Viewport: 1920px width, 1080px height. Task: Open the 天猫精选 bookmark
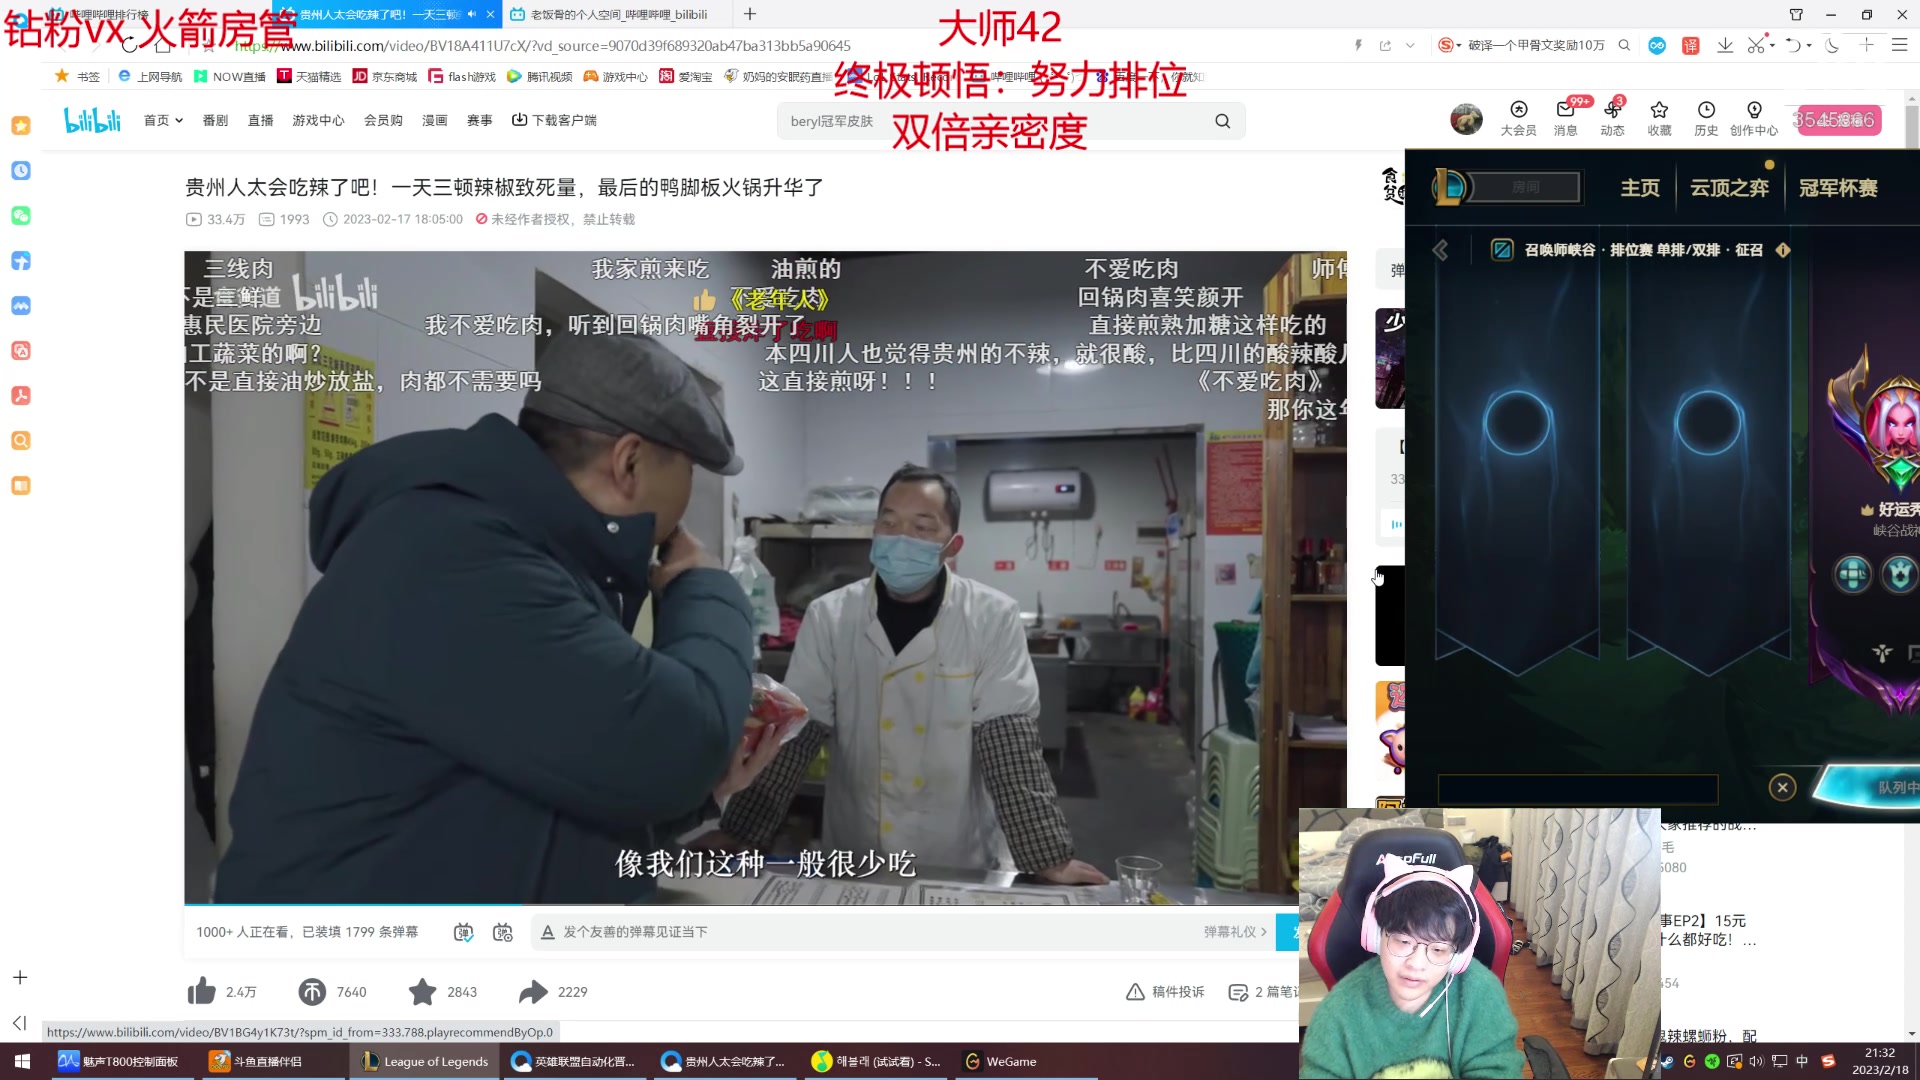(x=309, y=76)
